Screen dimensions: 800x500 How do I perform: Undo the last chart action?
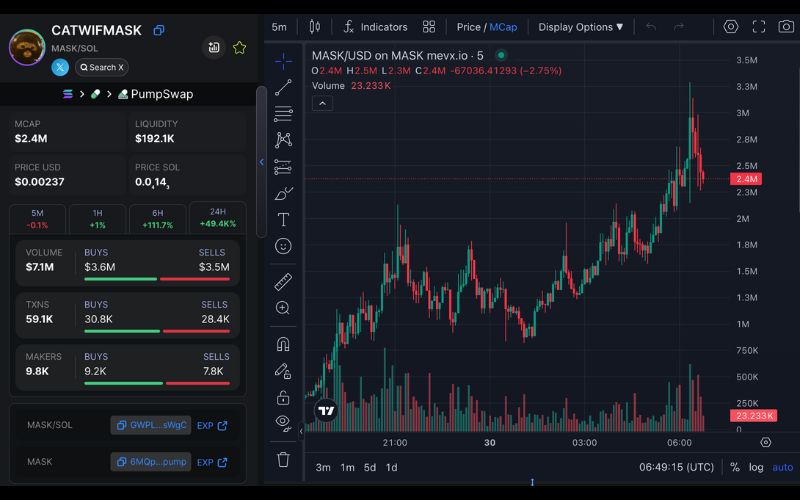pyautogui.click(x=651, y=27)
